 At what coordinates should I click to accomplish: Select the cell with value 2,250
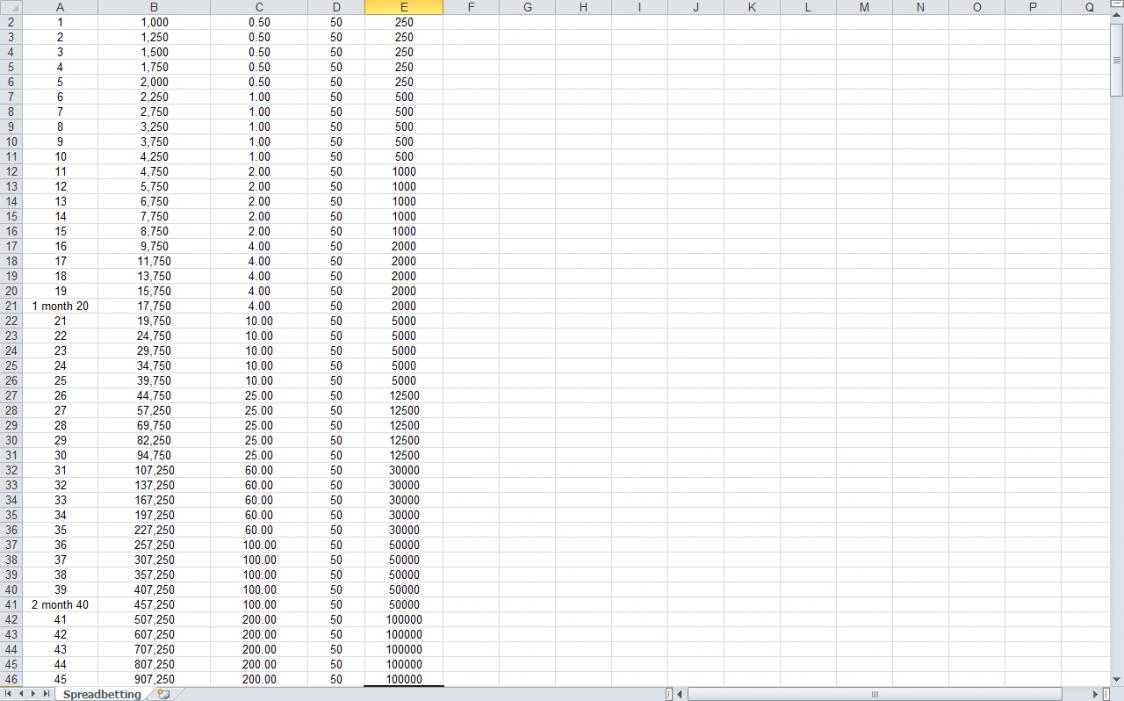pyautogui.click(x=154, y=97)
